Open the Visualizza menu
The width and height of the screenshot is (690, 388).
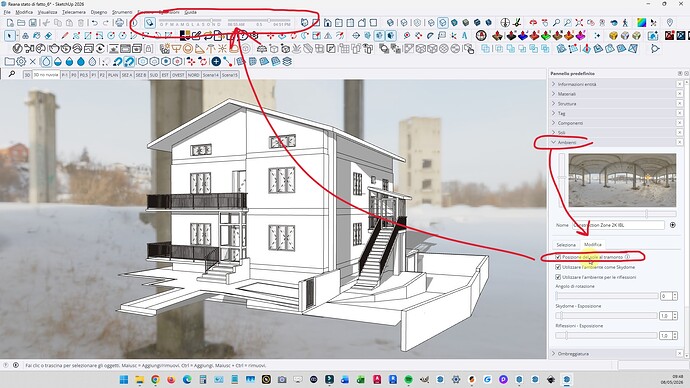[48, 12]
